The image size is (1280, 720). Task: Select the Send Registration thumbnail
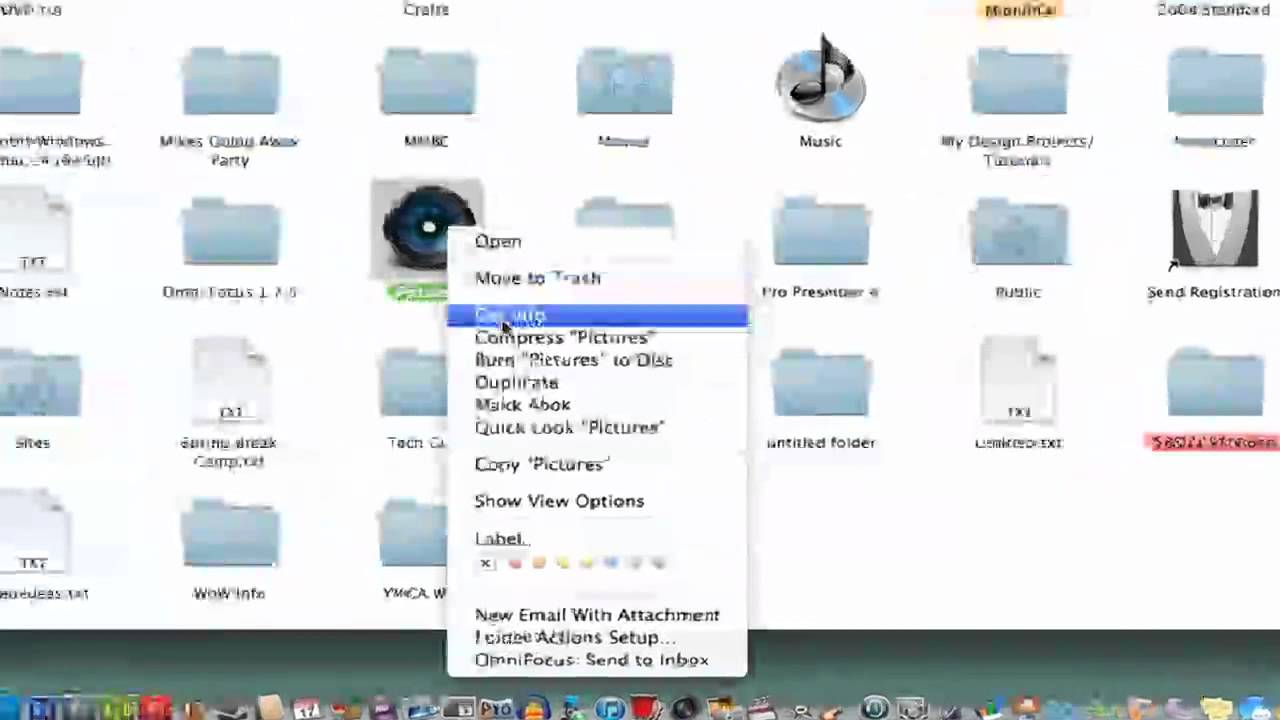(1213, 228)
